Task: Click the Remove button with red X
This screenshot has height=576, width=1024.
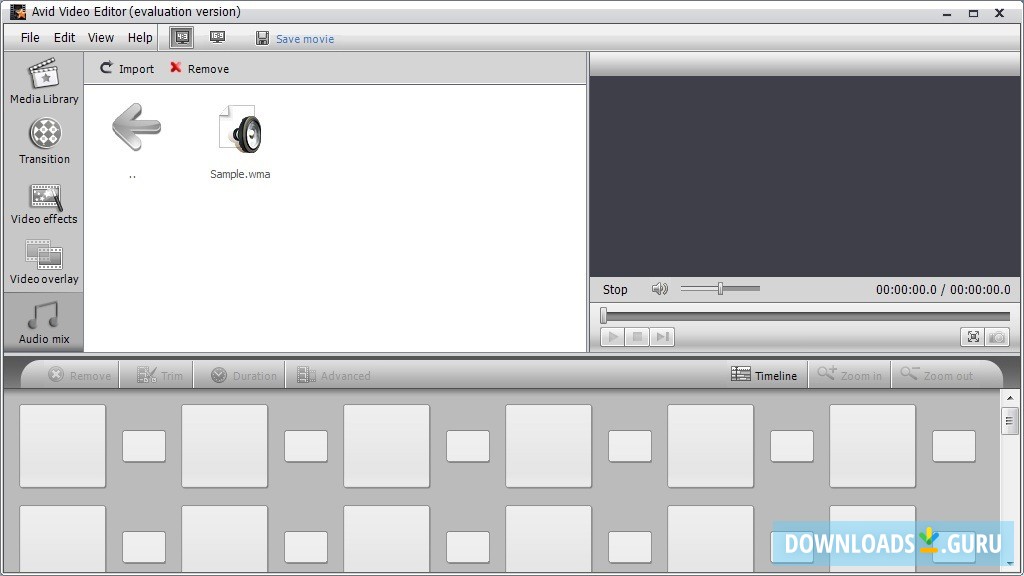Action: tap(199, 69)
